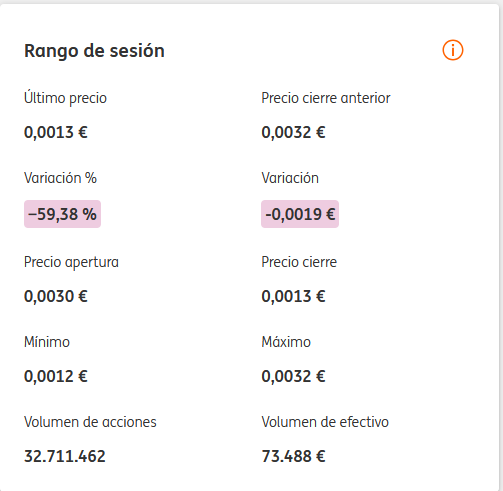Click the Precio apertura label
Viewport: 503px width, 491px height.
pos(71,262)
